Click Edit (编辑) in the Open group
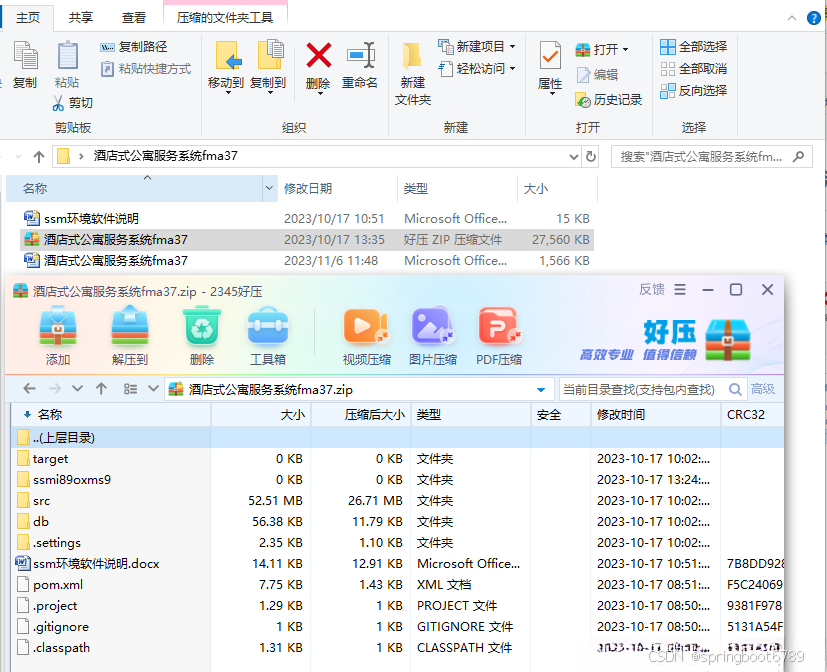 (597, 75)
